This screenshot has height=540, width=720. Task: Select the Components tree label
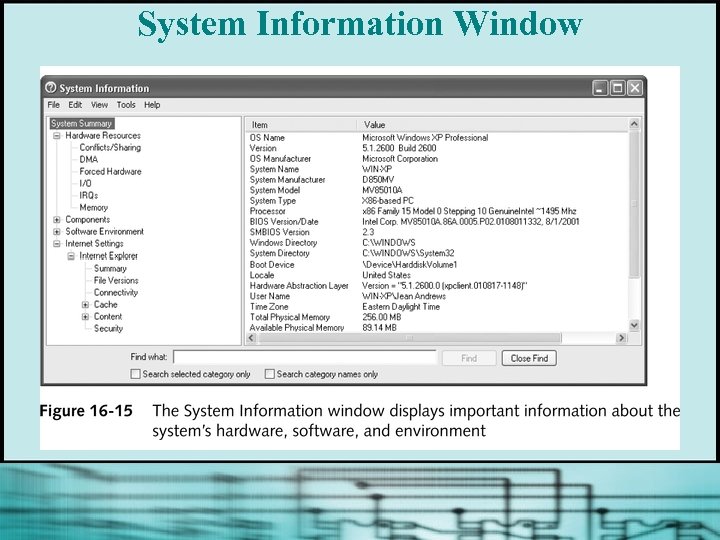pyautogui.click(x=88, y=219)
